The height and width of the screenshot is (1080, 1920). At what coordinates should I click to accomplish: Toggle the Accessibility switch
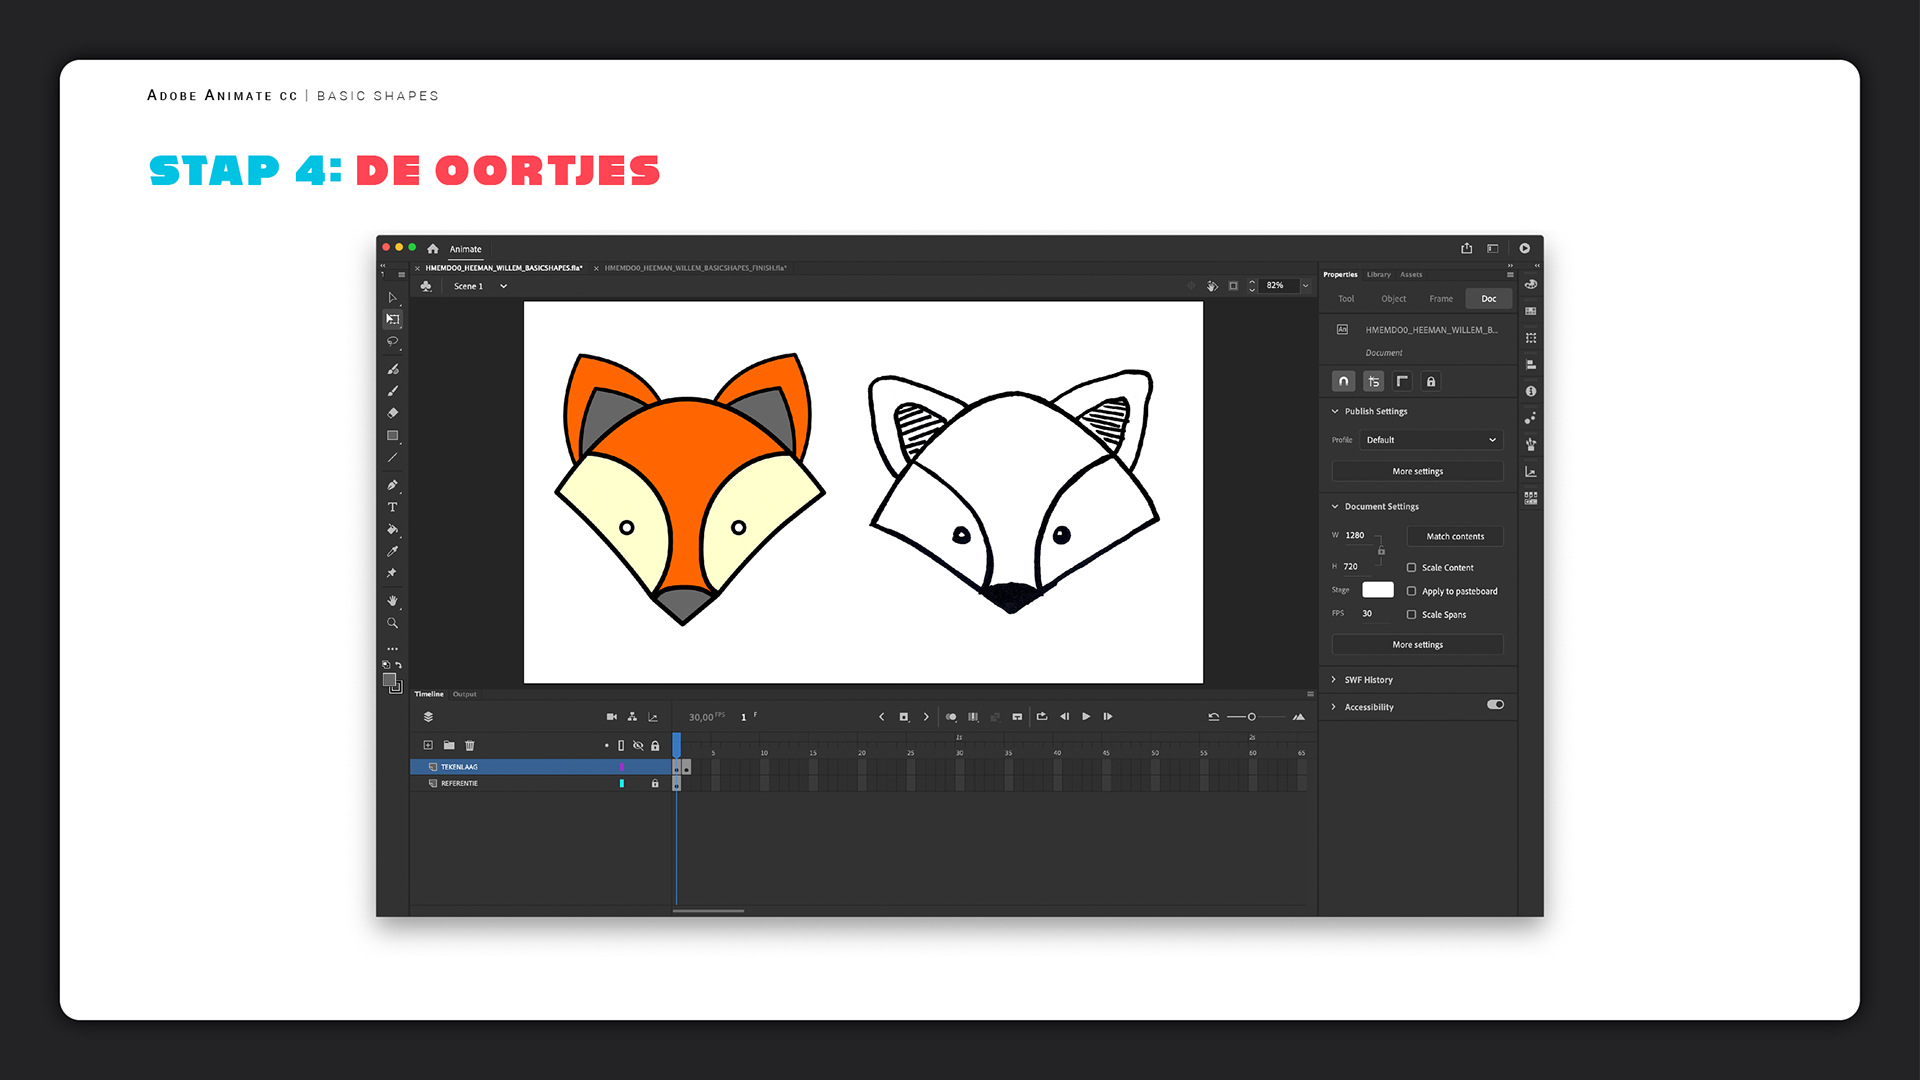point(1495,705)
